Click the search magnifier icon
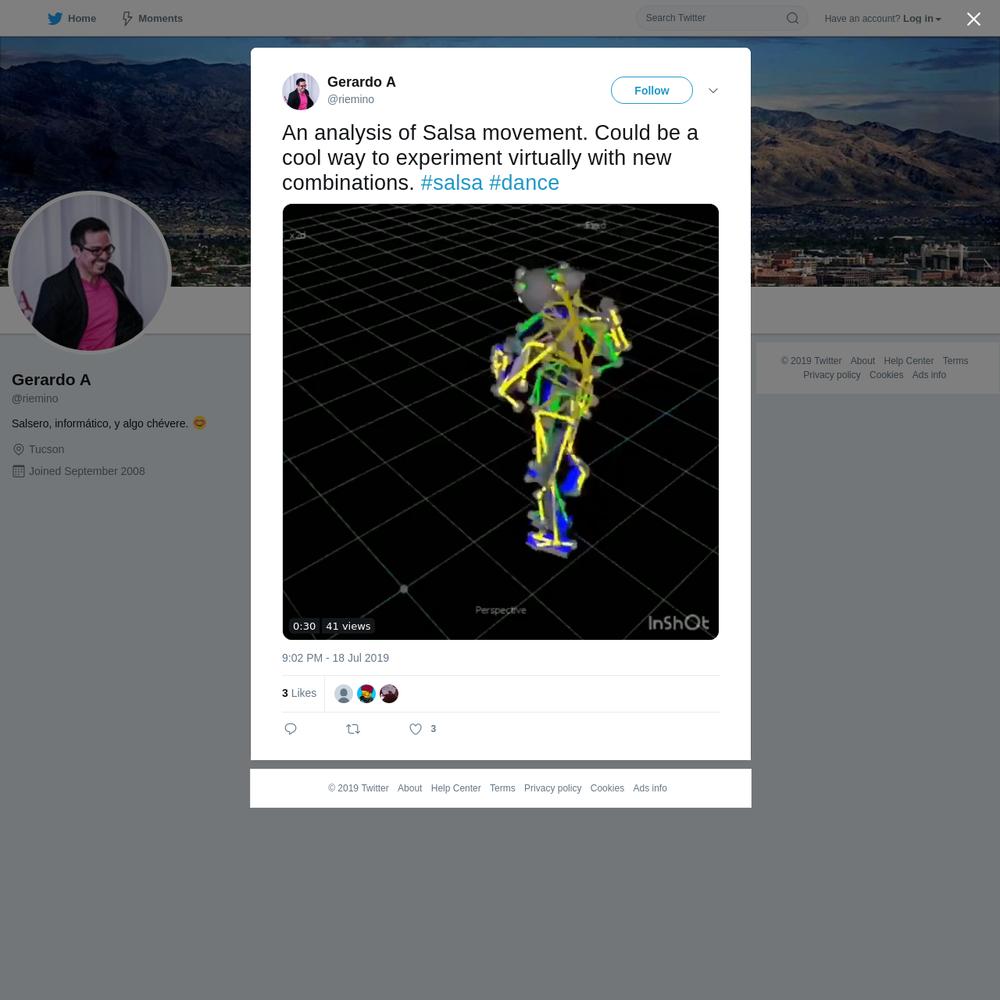This screenshot has height=1000, width=1000. (x=792, y=18)
